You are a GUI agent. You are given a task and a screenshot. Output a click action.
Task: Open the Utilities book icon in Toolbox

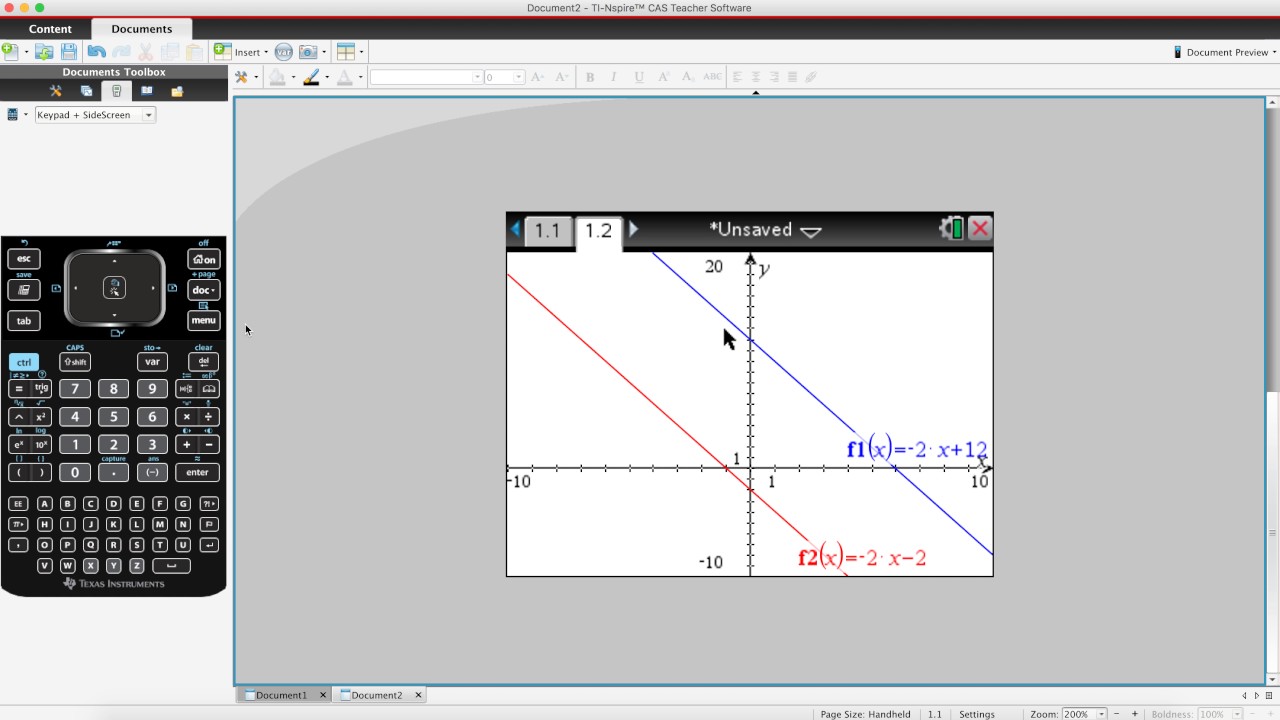click(x=147, y=91)
